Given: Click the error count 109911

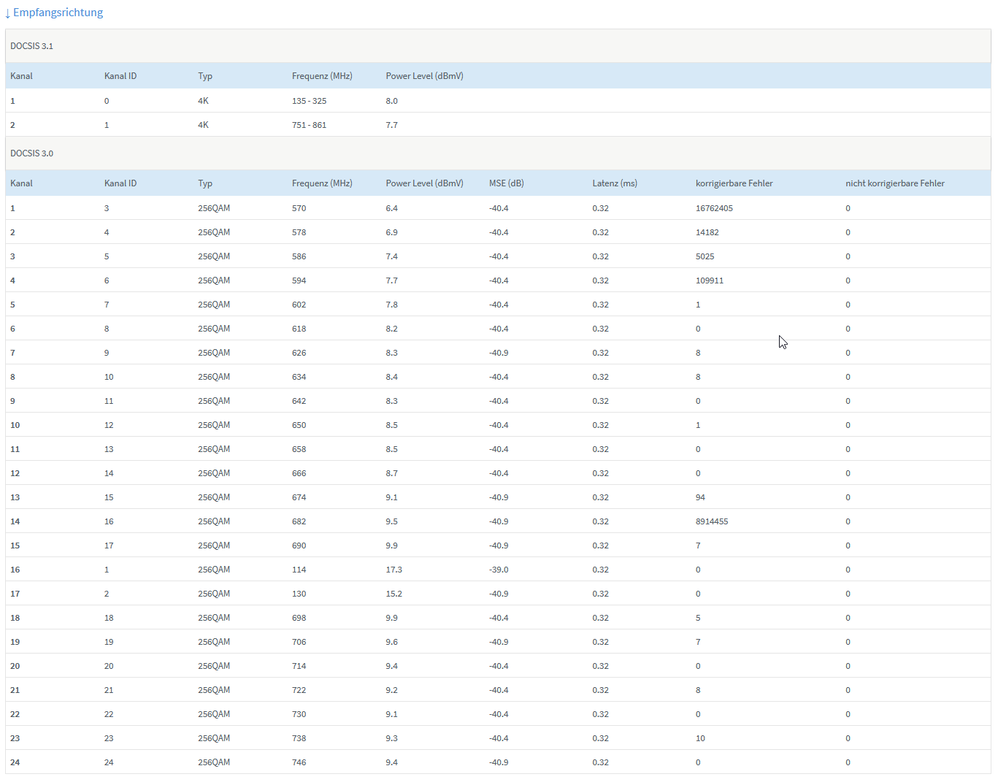Looking at the screenshot, I should [x=709, y=280].
